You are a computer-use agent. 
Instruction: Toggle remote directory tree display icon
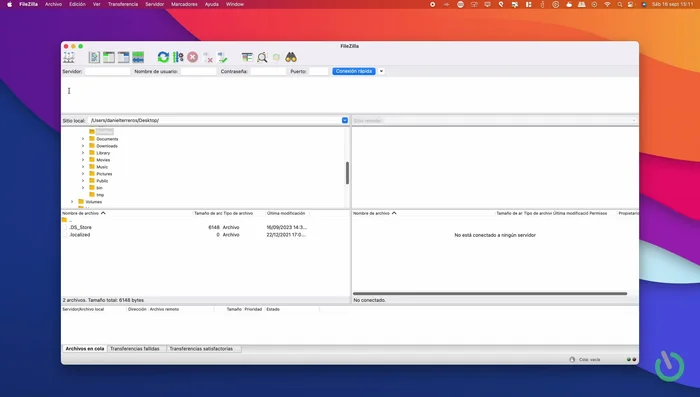pos(123,57)
